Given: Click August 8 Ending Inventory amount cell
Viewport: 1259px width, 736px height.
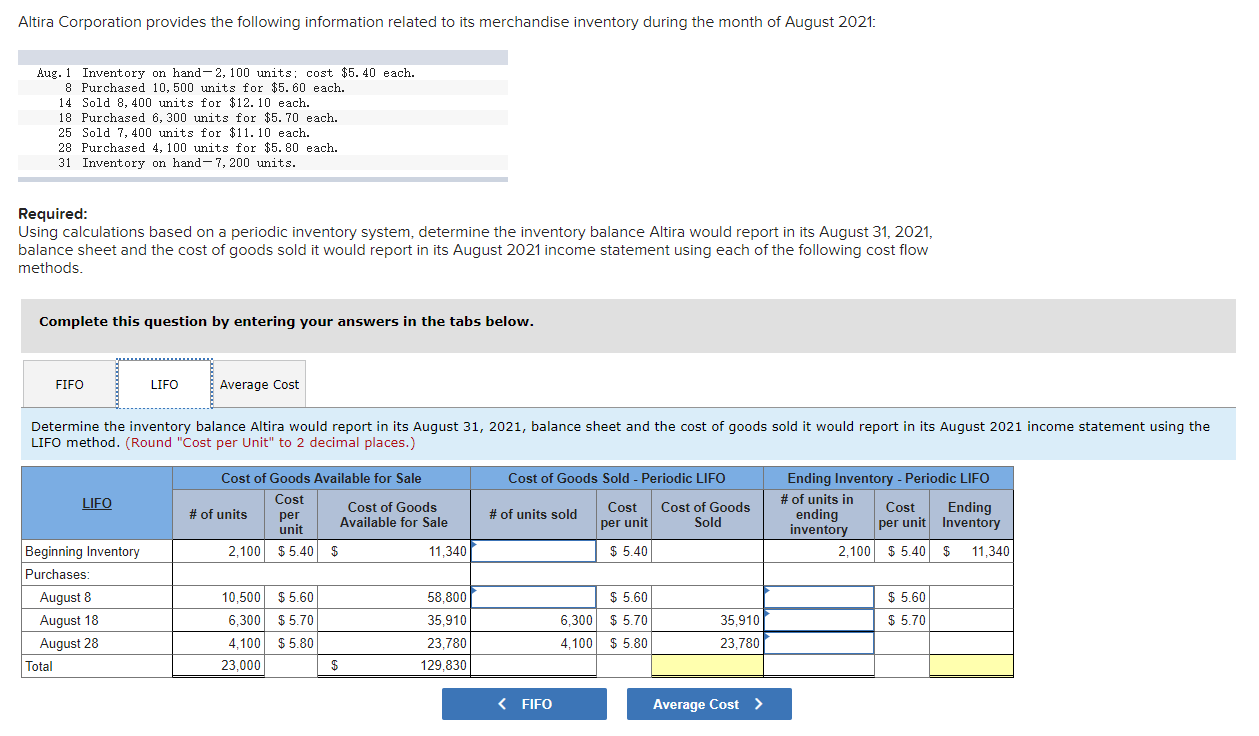Looking at the screenshot, I should [971, 598].
